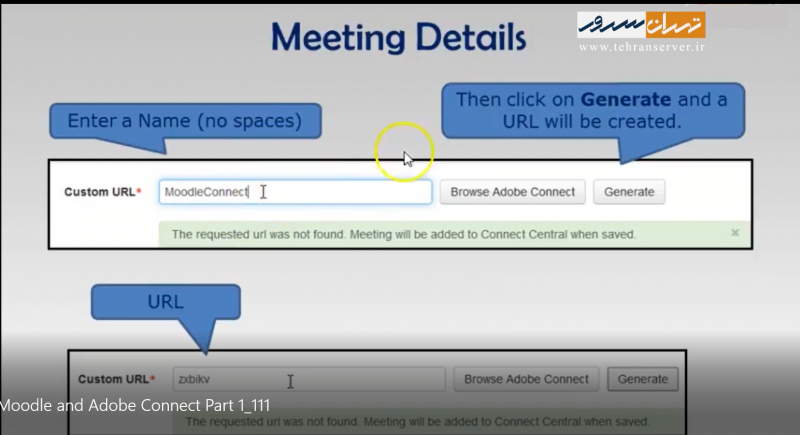The width and height of the screenshot is (800, 435).
Task: Click the red asterisk beside the upper Custom URL
Action: pos(139,191)
